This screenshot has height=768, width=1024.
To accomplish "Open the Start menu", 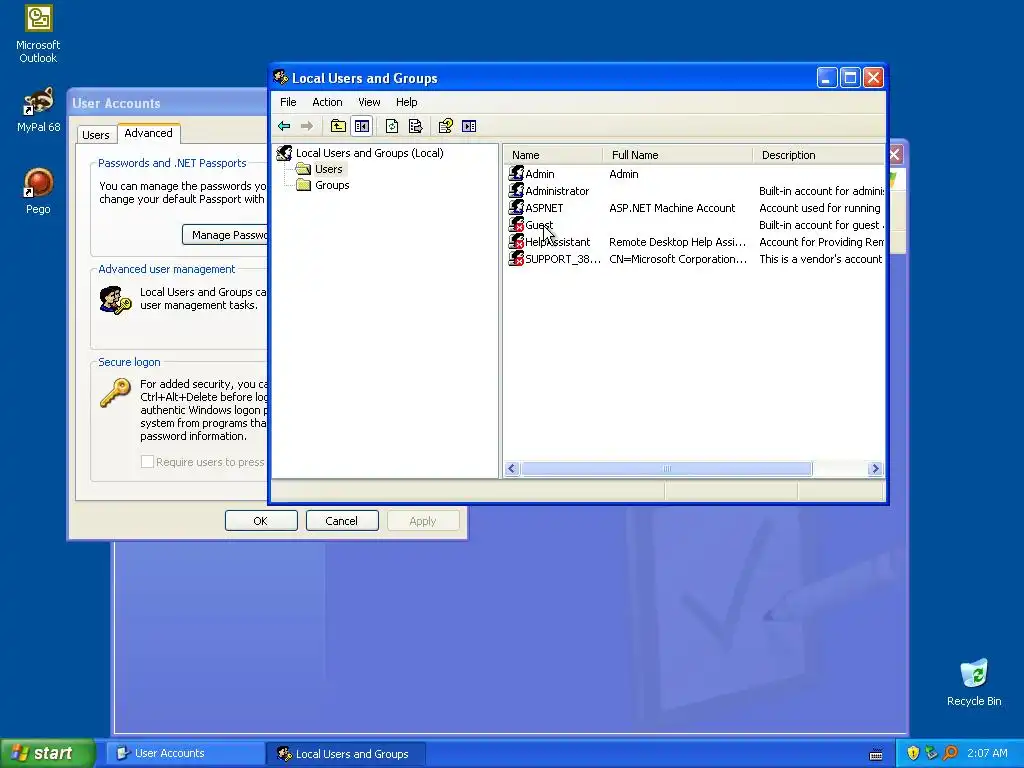I will (x=47, y=753).
